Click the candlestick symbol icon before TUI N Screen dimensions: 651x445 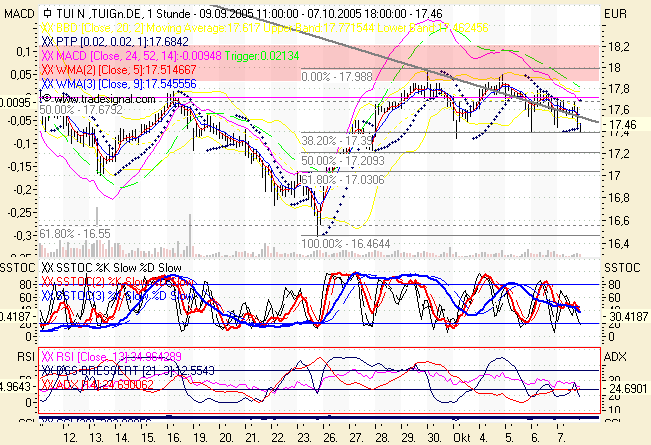[x=47, y=13]
